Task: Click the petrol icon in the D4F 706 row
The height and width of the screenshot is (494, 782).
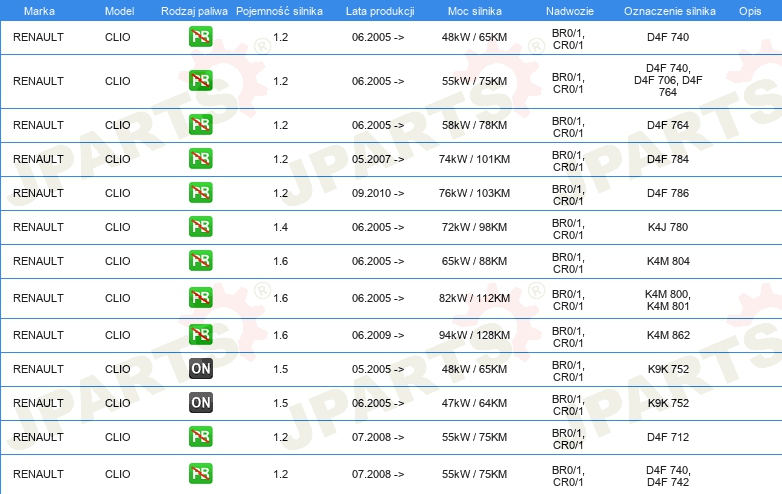Action: coord(200,81)
